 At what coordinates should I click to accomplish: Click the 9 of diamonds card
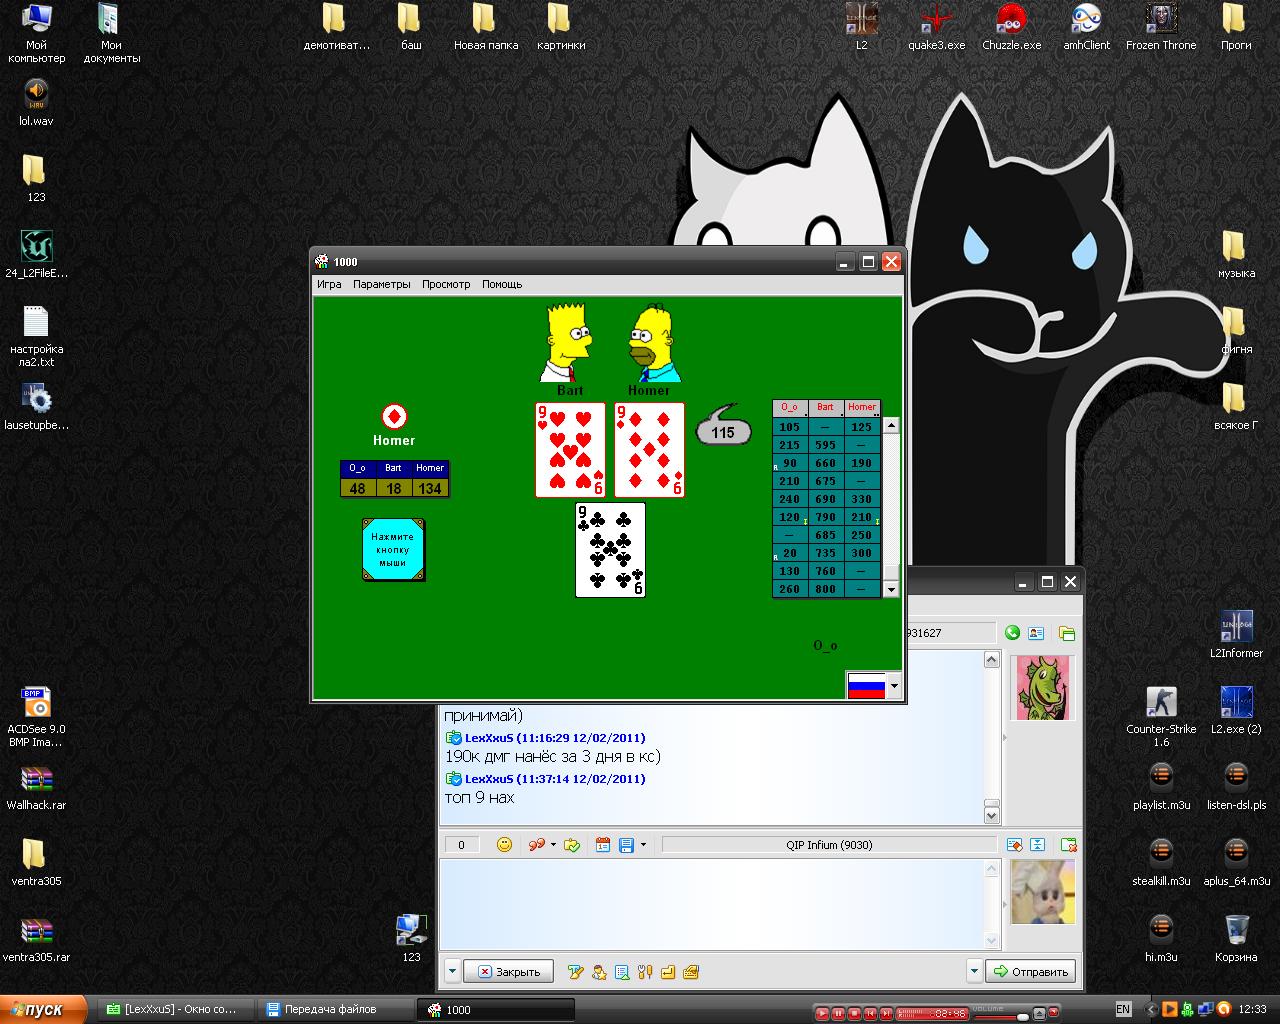(649, 450)
